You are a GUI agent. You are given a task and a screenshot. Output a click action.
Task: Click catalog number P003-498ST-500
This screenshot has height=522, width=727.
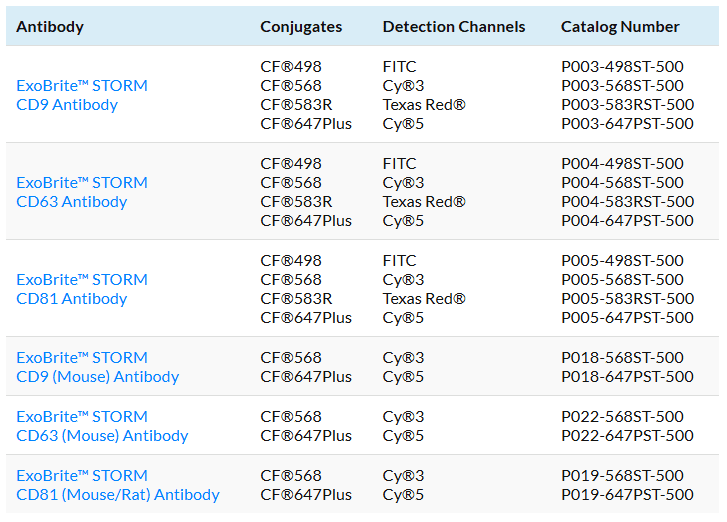pos(622,66)
